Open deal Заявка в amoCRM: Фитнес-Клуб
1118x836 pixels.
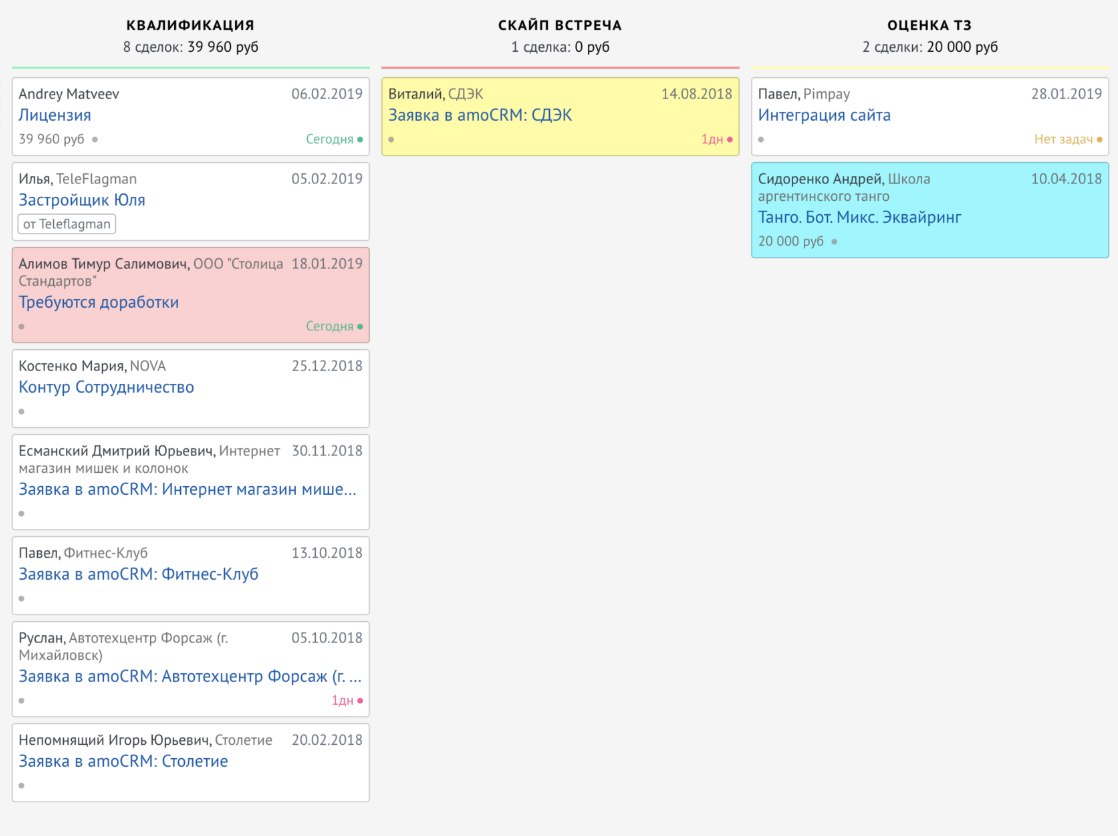(138, 574)
